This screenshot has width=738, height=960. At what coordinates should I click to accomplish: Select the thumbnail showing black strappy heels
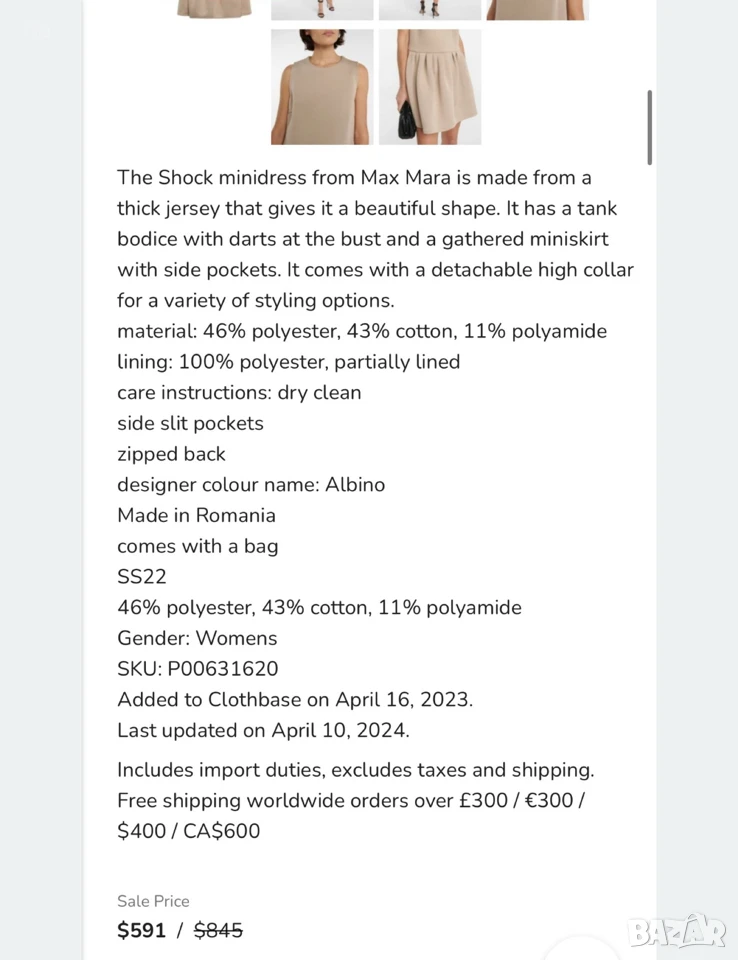click(x=430, y=9)
